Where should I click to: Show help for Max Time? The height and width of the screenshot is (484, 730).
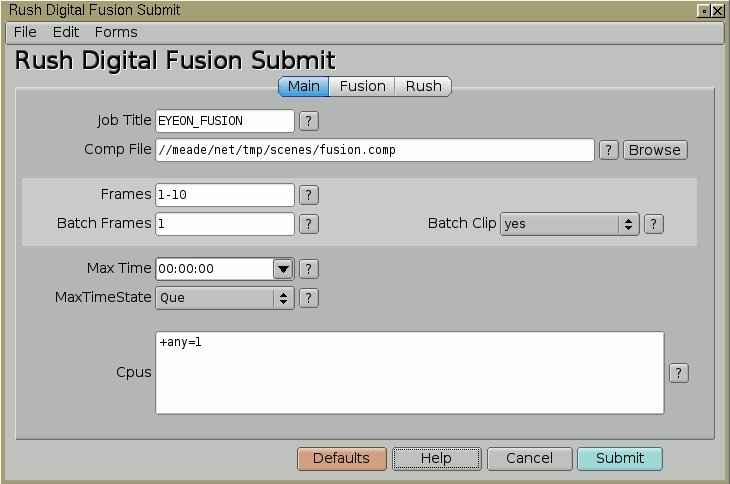pyautogui.click(x=309, y=269)
